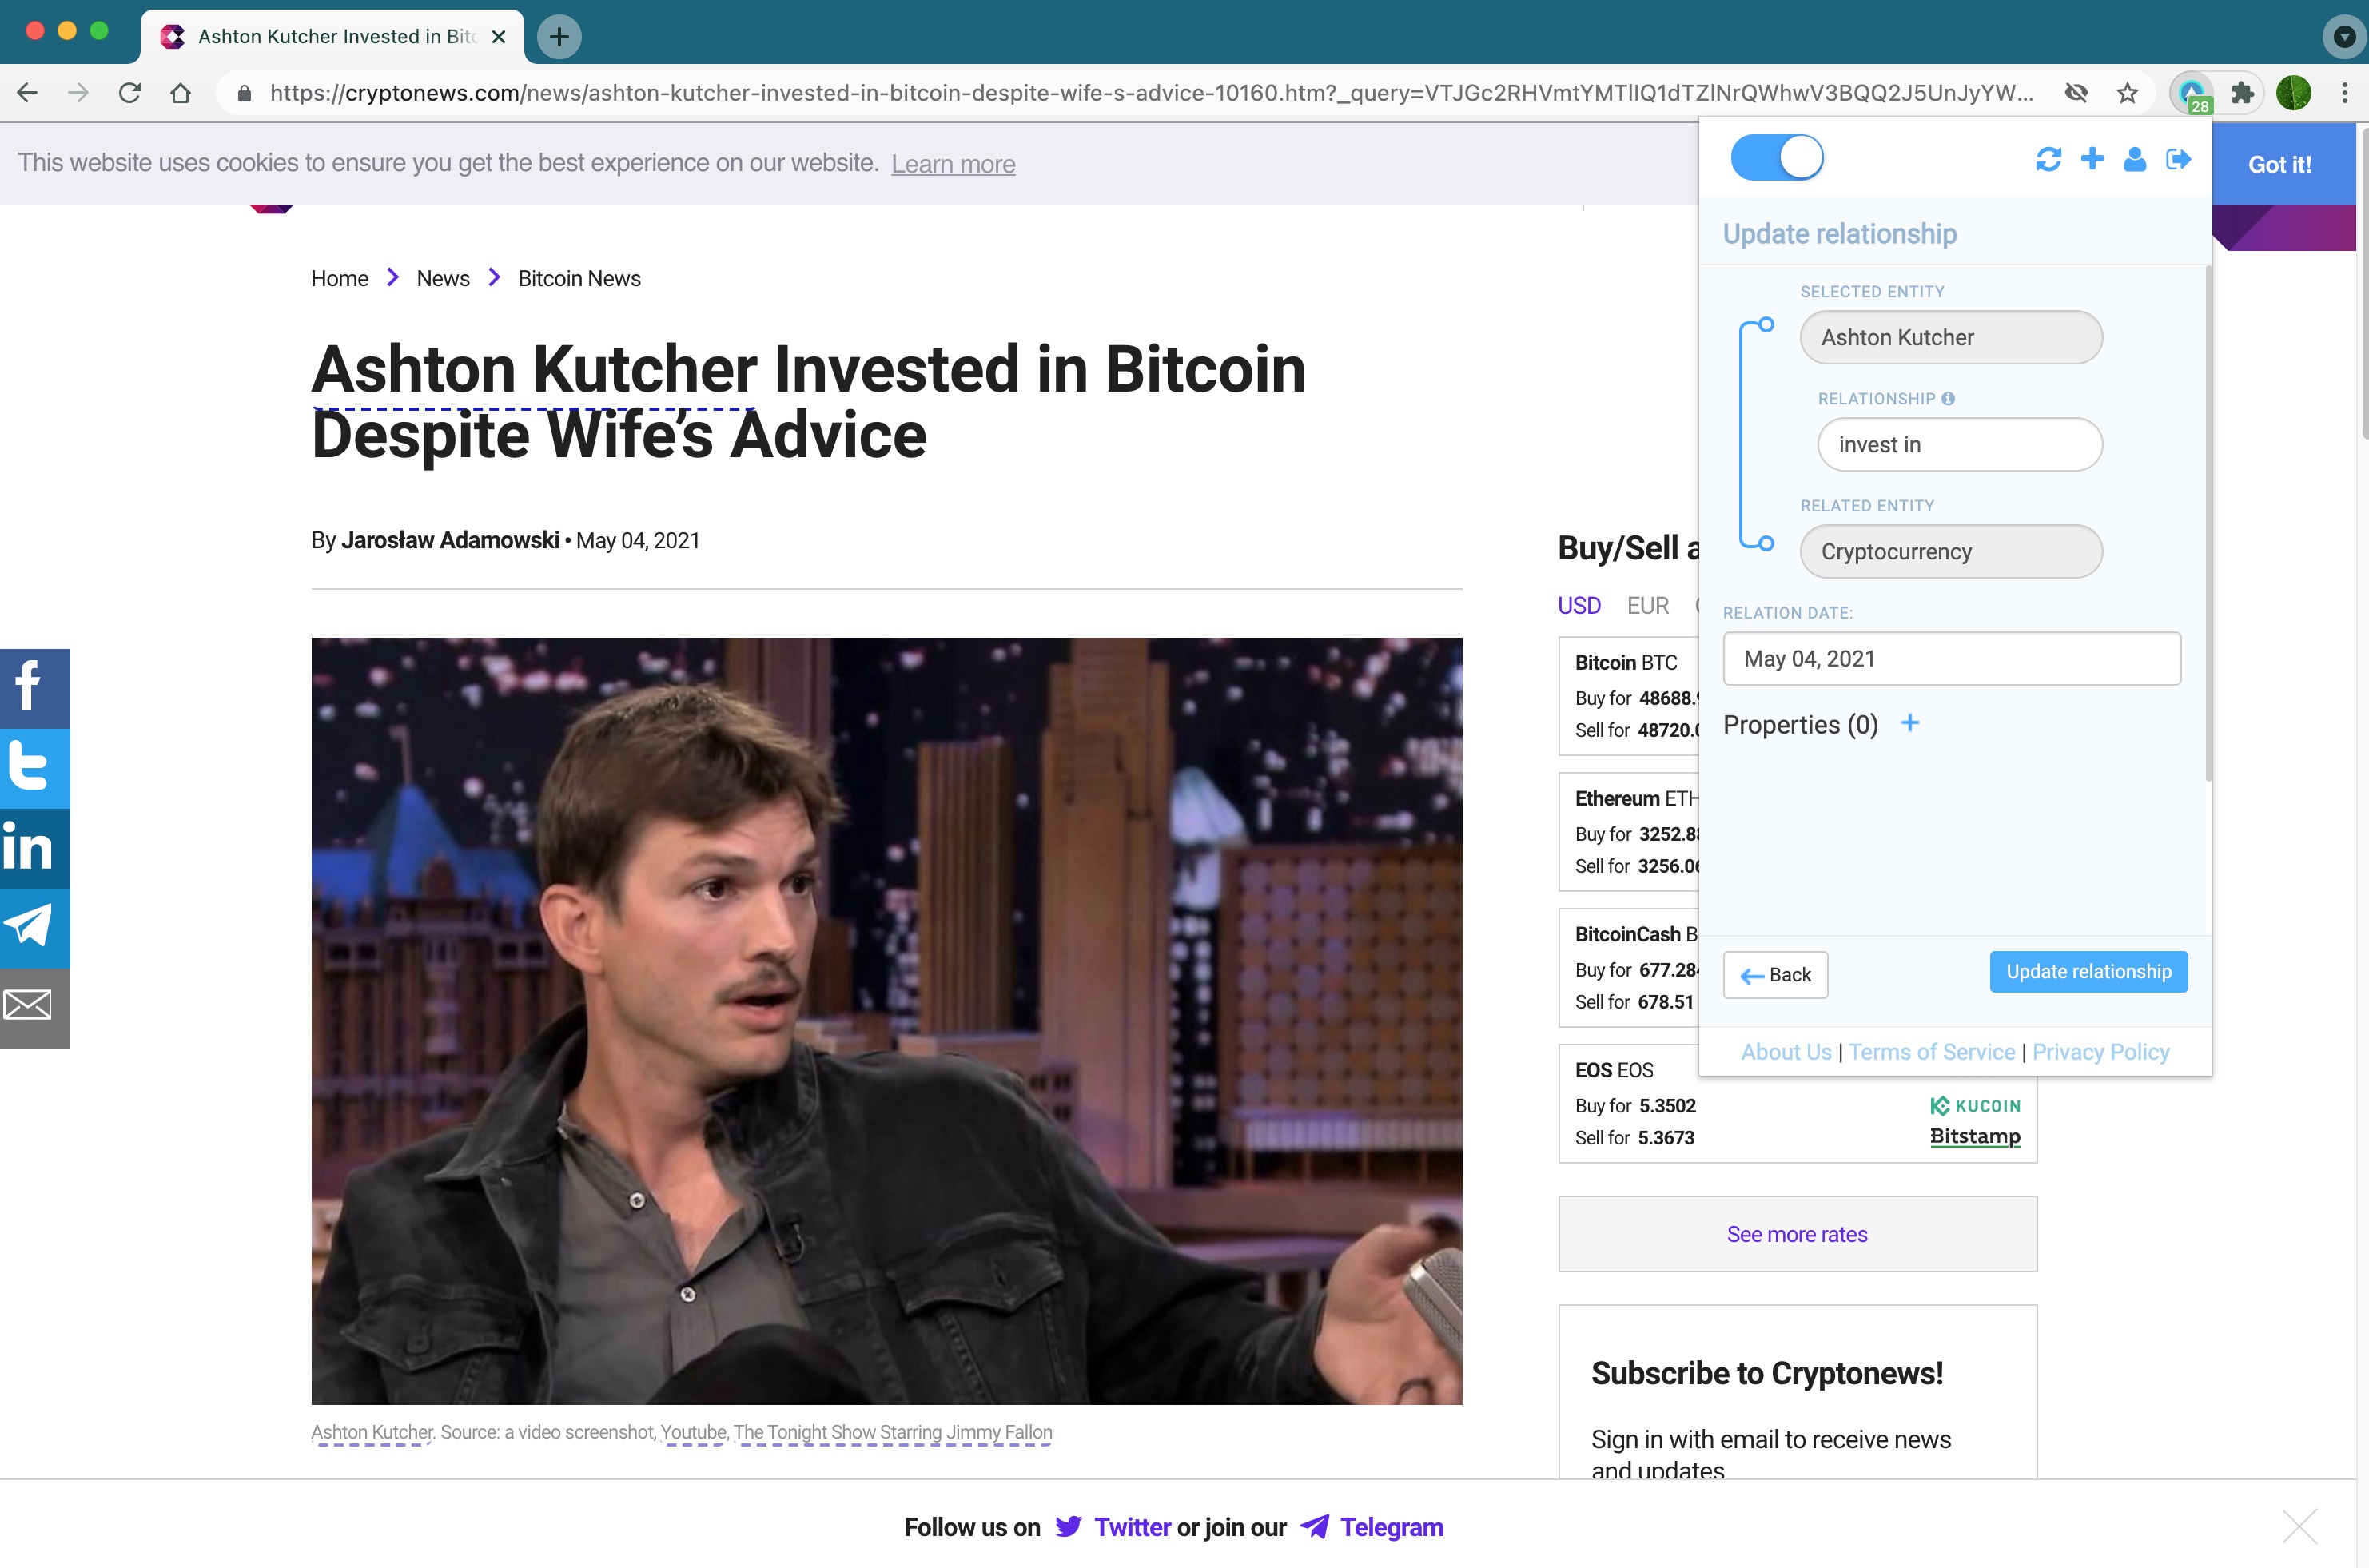Add a property with the plus icon
Image resolution: width=2369 pixels, height=1568 pixels.
[x=1910, y=723]
